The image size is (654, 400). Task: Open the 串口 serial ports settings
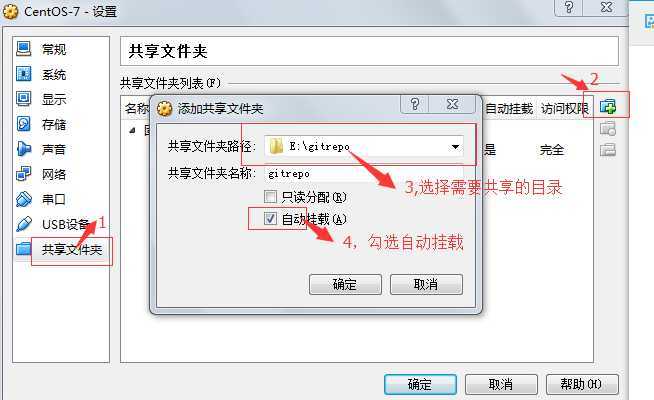pos(41,199)
